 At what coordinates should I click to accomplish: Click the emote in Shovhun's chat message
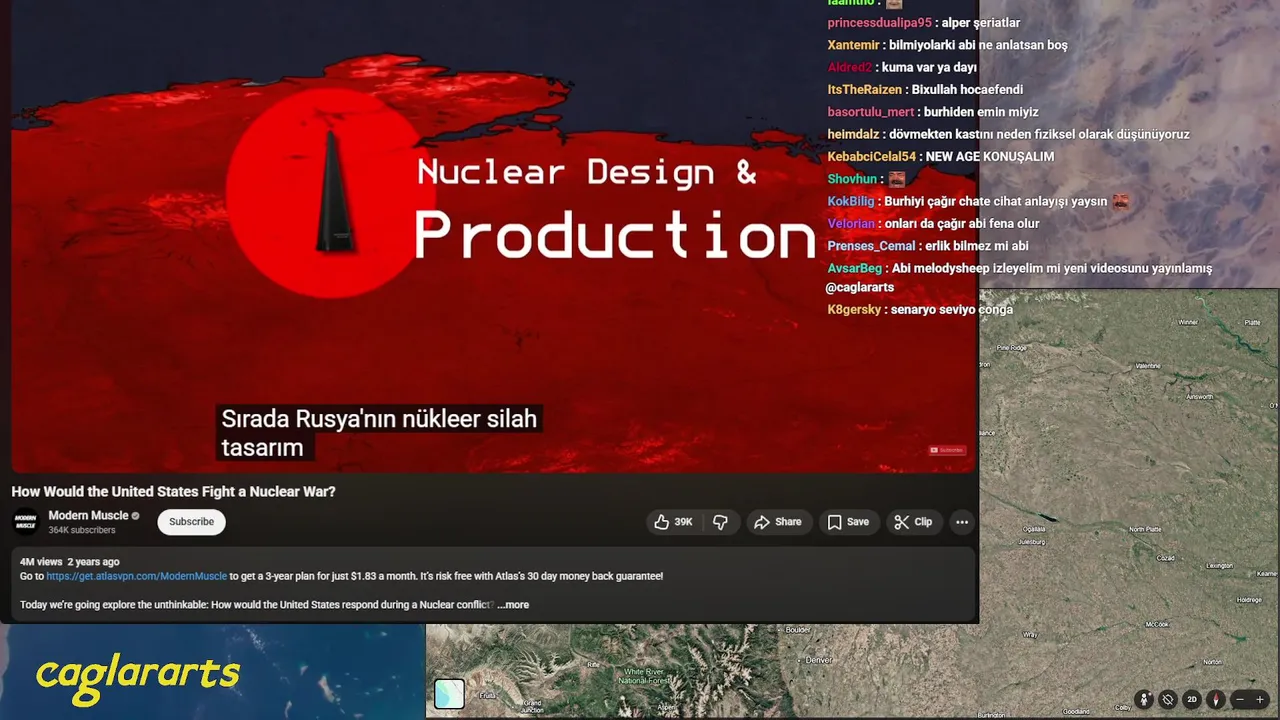[x=896, y=179]
